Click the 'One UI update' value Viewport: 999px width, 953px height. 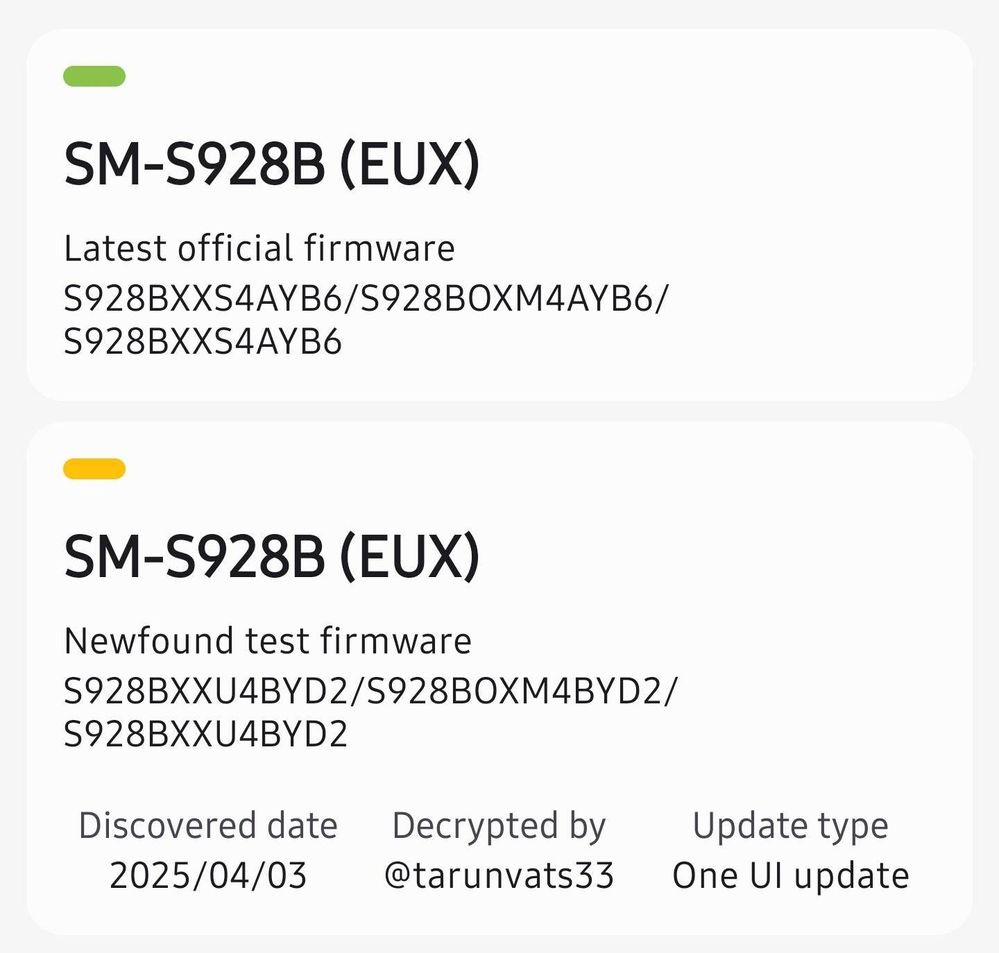(790, 876)
